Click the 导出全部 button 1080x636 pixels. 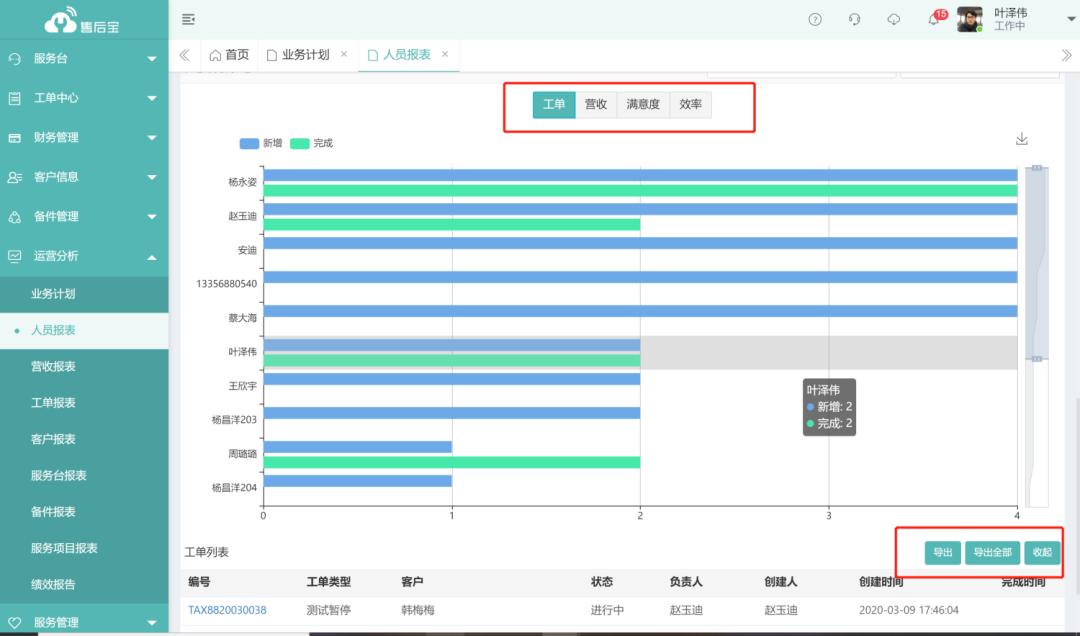click(992, 552)
